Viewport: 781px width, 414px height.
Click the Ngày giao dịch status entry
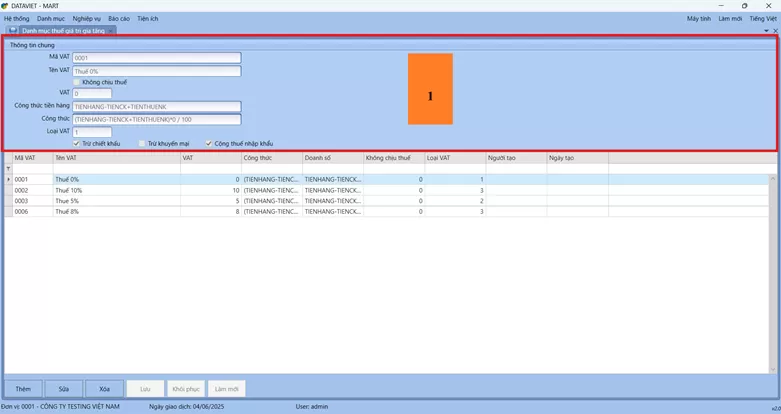tap(187, 407)
